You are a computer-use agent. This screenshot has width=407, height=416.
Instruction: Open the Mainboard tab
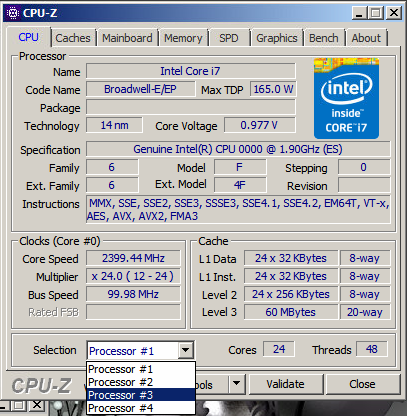click(127, 38)
